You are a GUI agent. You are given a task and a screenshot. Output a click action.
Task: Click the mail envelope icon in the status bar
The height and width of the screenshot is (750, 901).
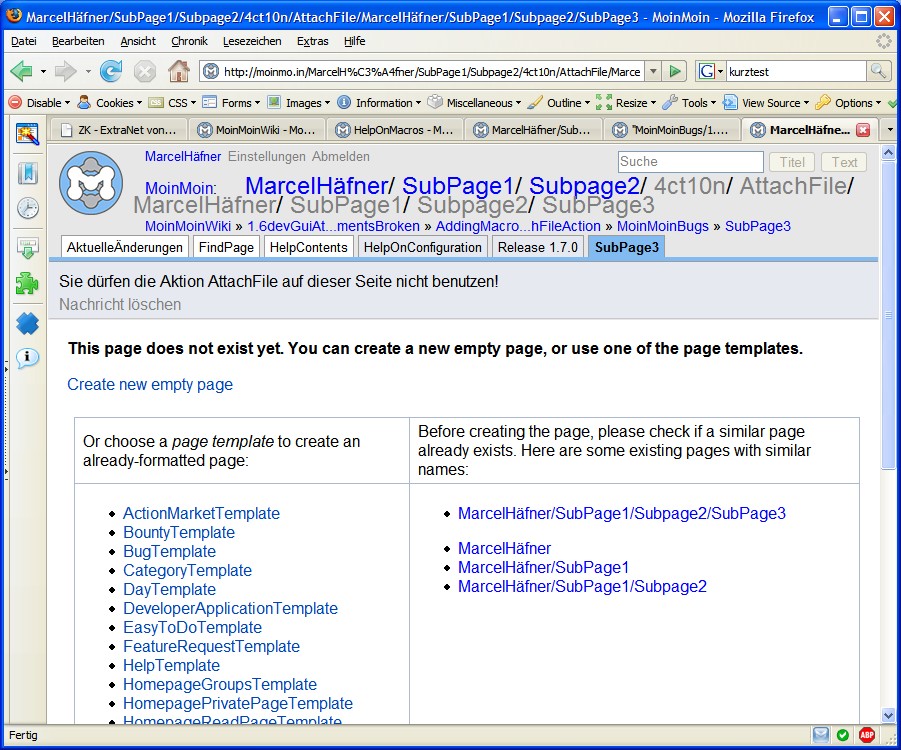821,734
